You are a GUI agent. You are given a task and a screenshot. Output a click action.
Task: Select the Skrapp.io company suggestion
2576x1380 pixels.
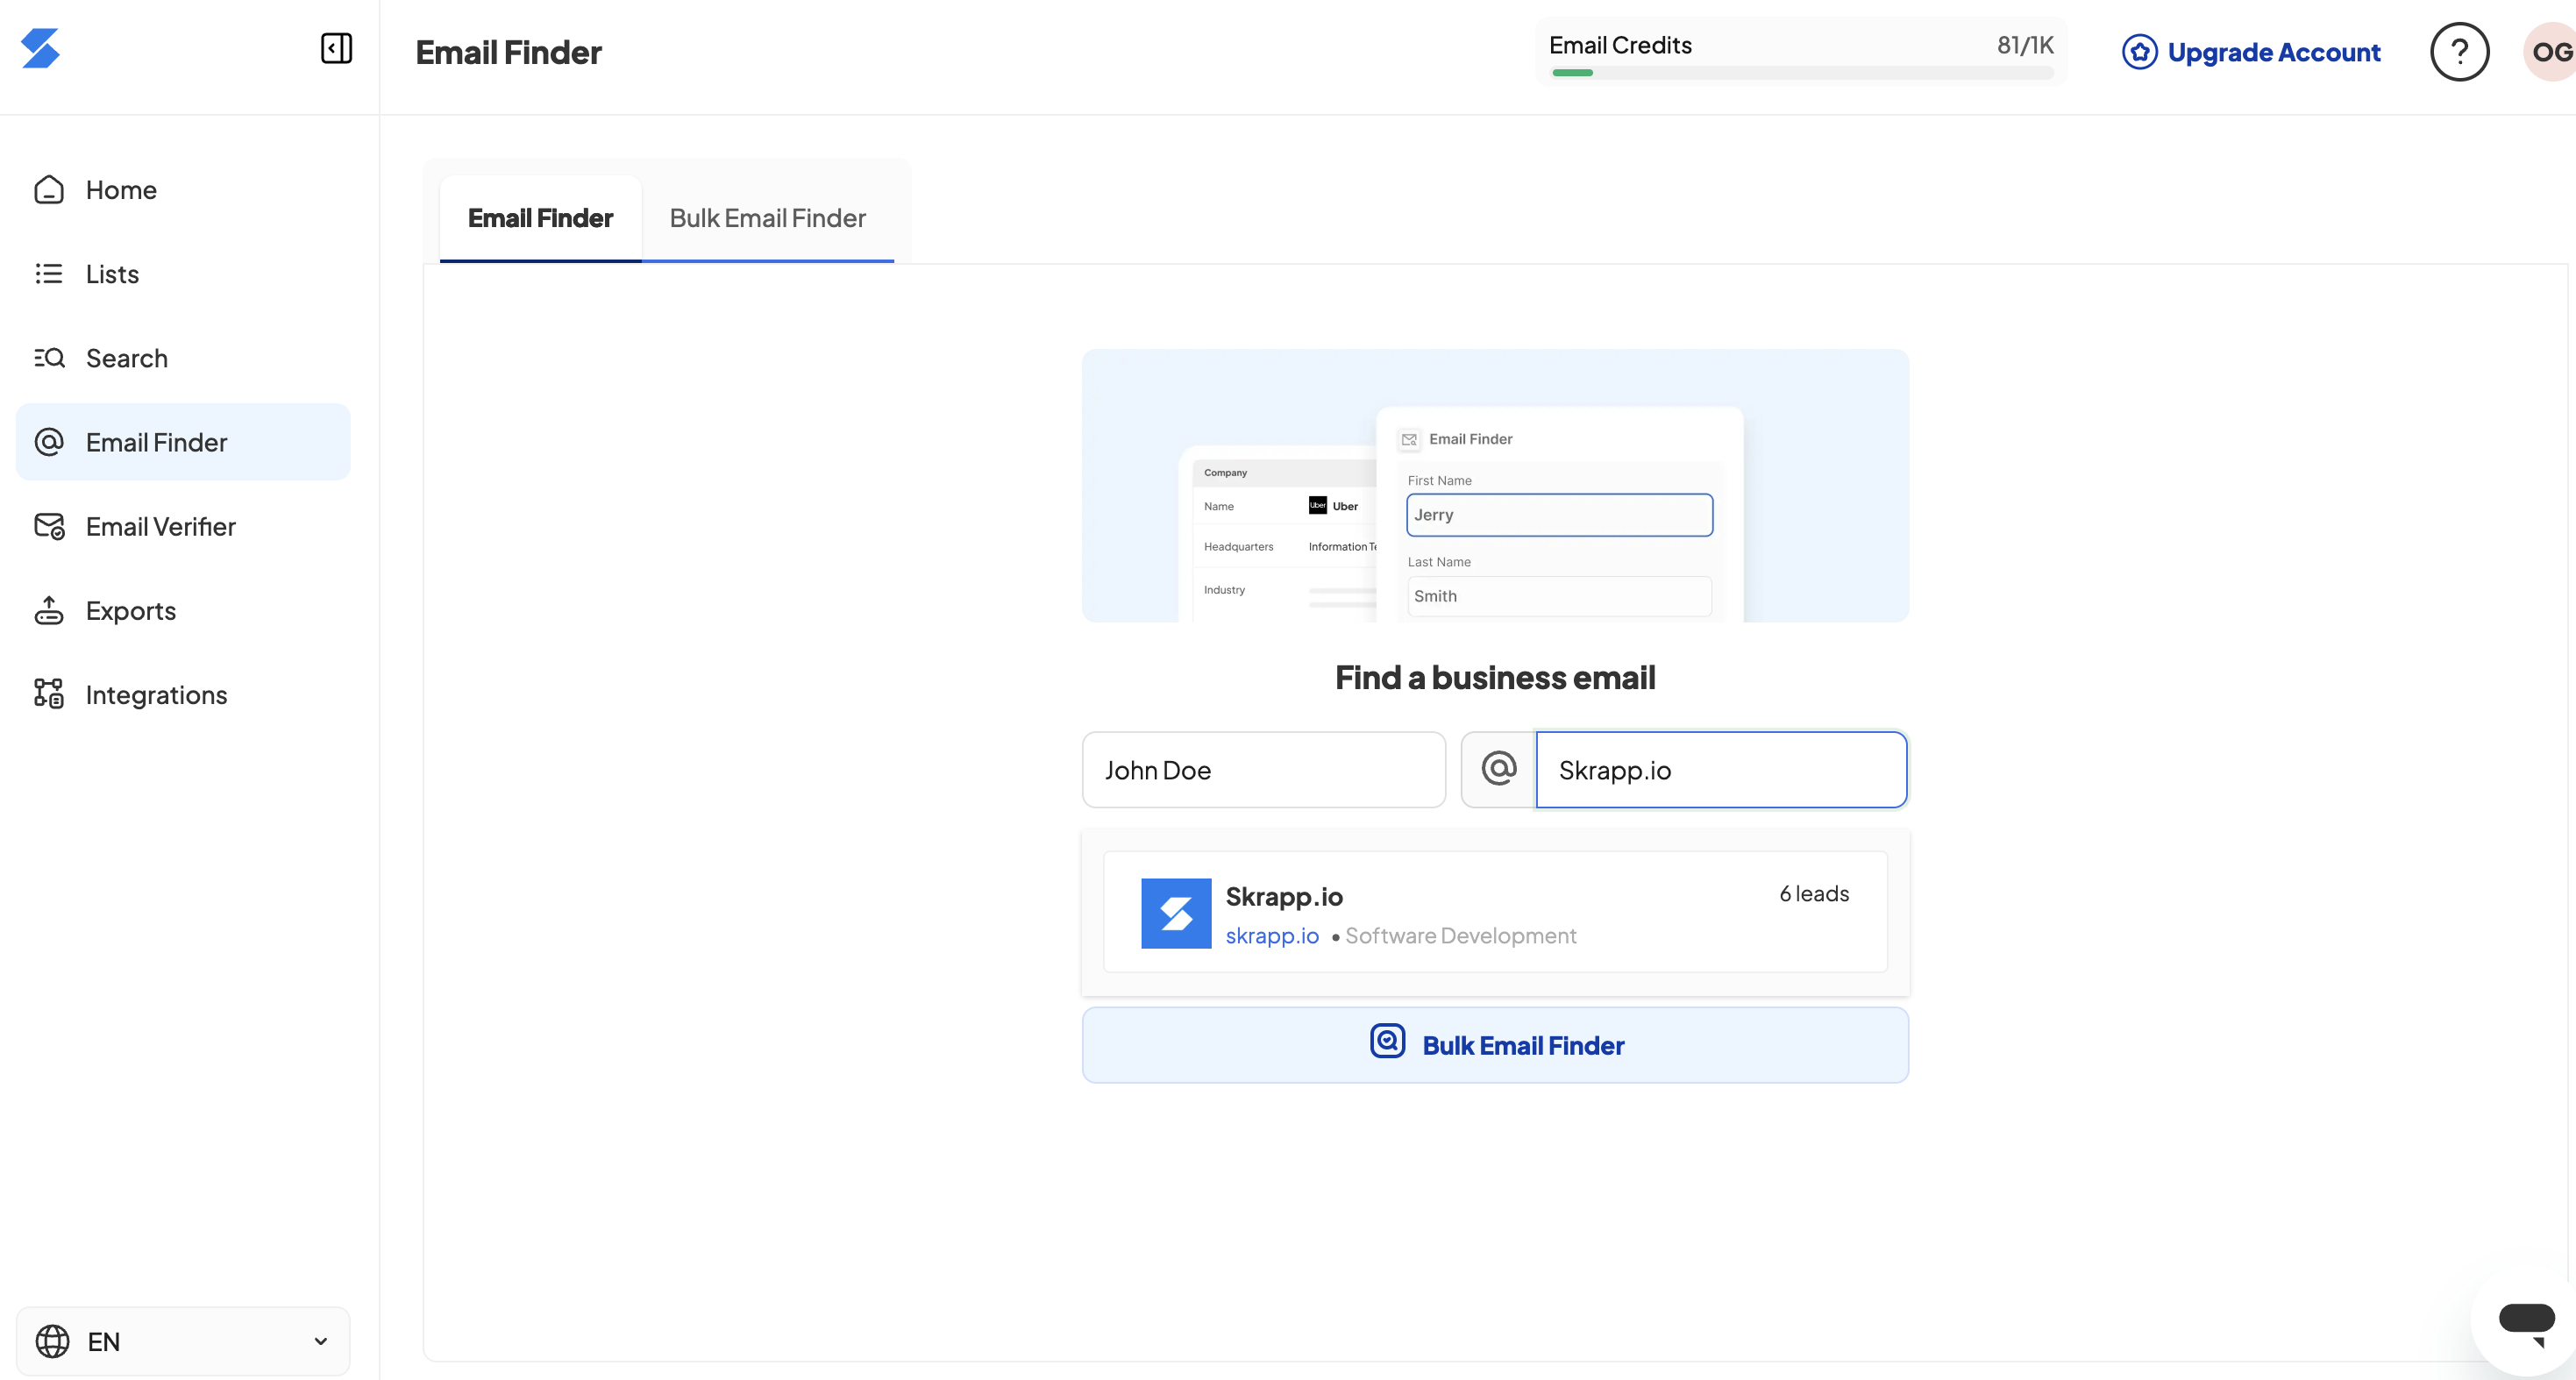point(1495,912)
